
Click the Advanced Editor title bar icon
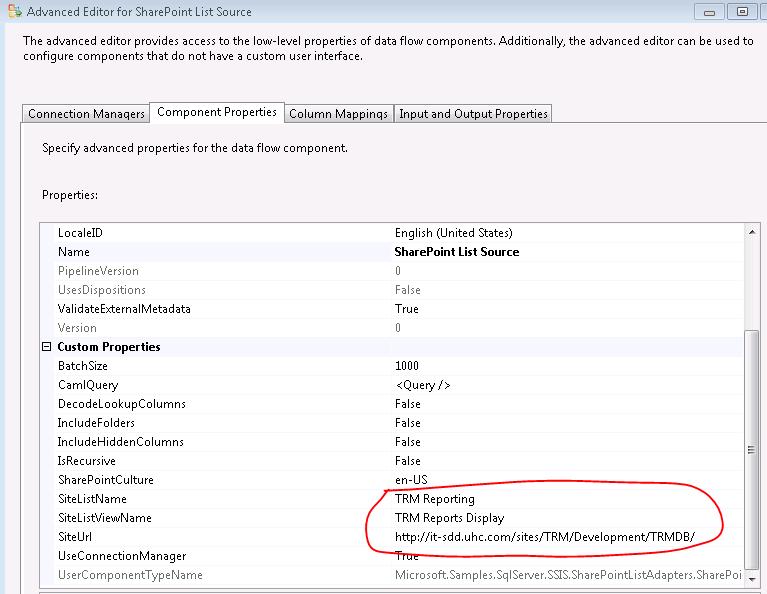(11, 11)
